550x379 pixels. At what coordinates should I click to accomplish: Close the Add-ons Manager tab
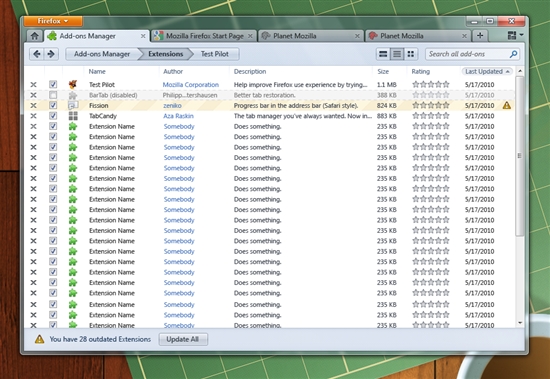pyautogui.click(x=143, y=36)
